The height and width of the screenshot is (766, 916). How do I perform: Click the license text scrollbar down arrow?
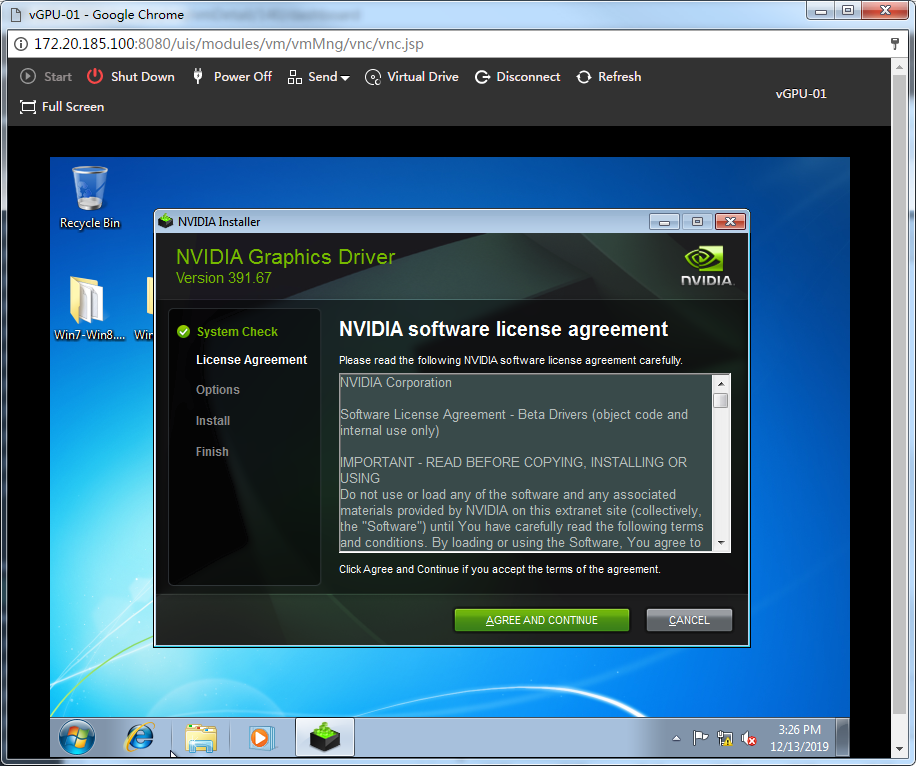point(720,543)
